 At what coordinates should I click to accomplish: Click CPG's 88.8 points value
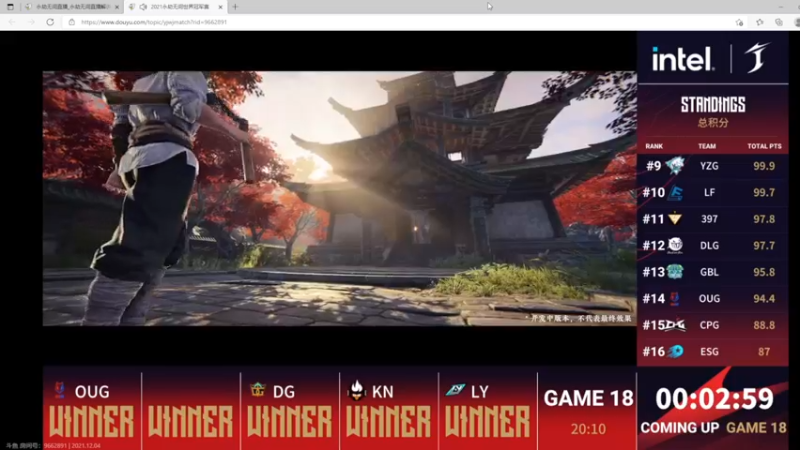pyautogui.click(x=764, y=325)
